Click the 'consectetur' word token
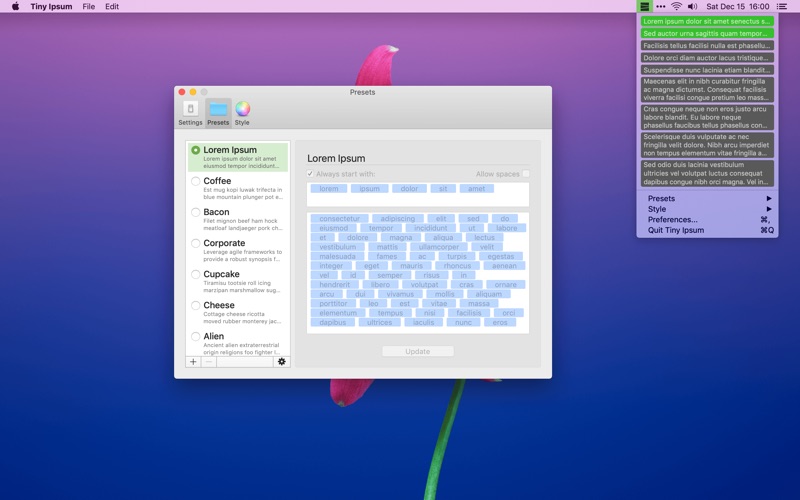800x500 pixels. (x=339, y=219)
